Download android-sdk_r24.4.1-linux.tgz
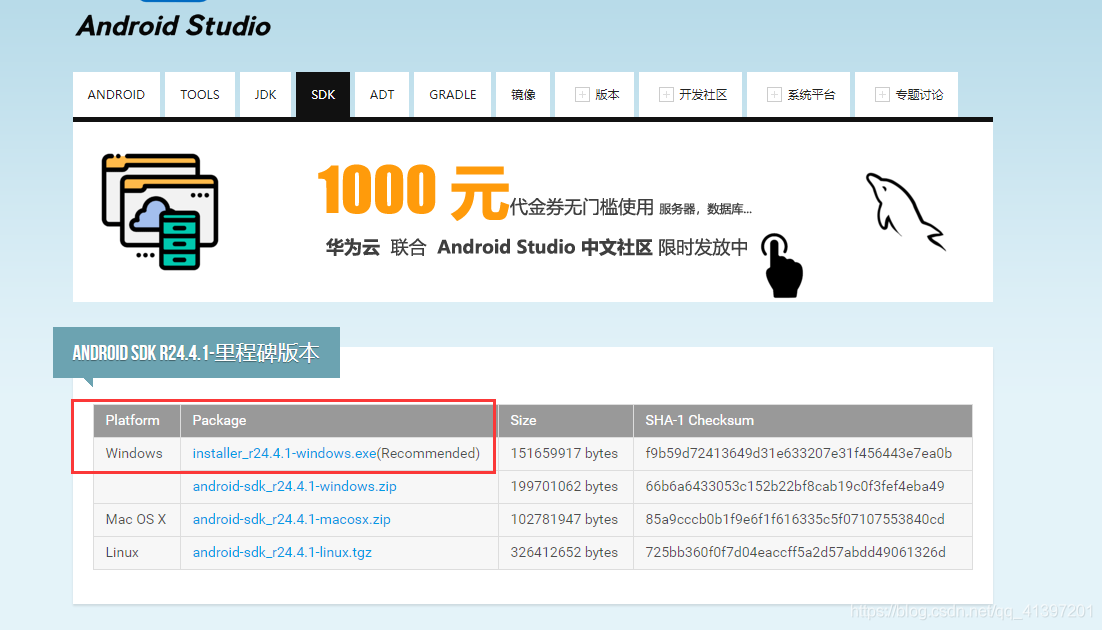Screen dimensions: 1102x630 point(282,553)
